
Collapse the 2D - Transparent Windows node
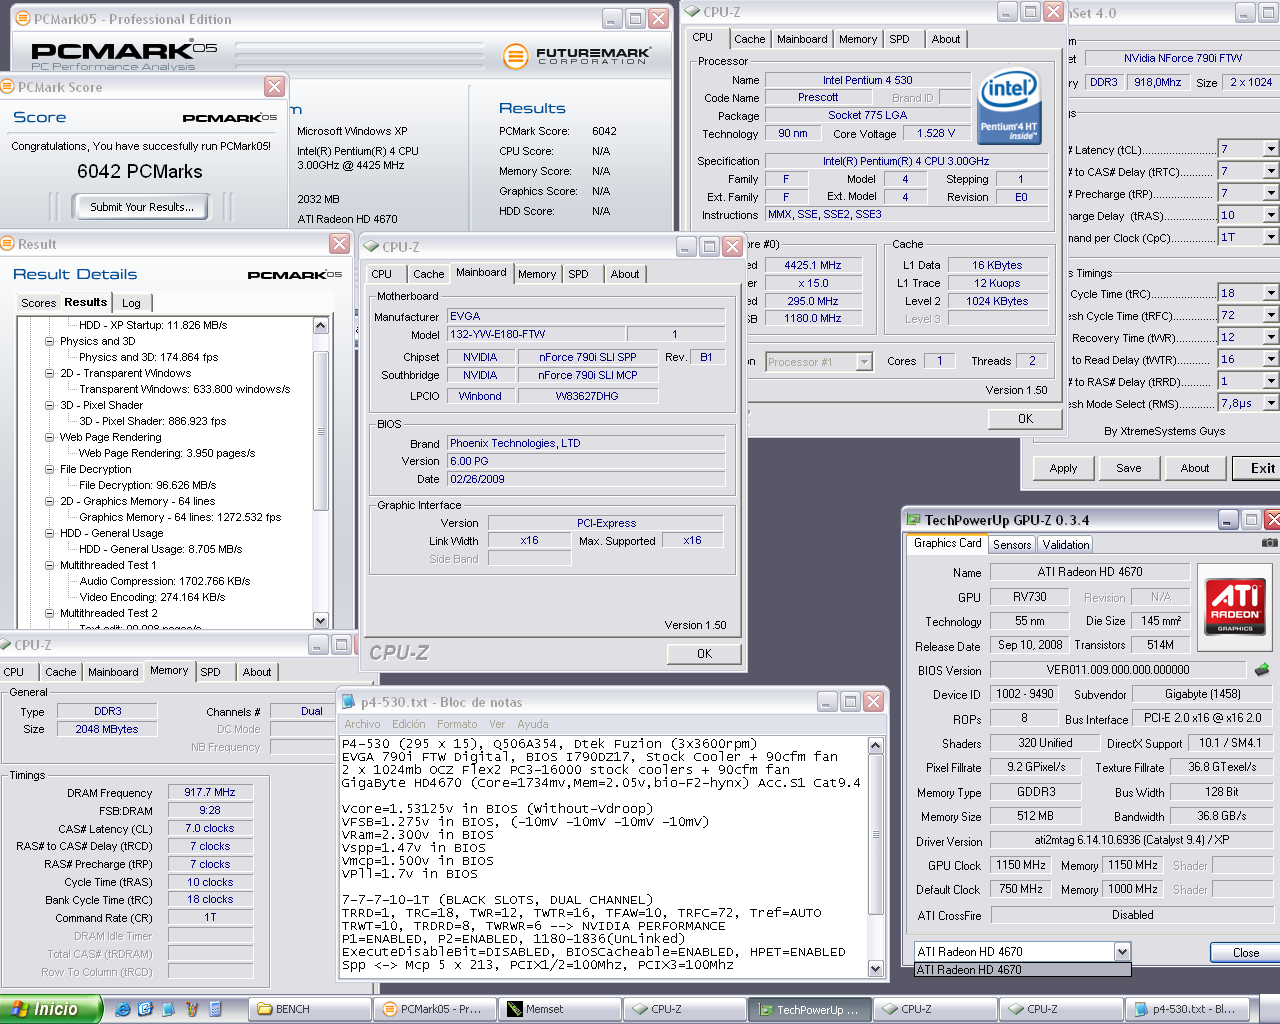50,373
